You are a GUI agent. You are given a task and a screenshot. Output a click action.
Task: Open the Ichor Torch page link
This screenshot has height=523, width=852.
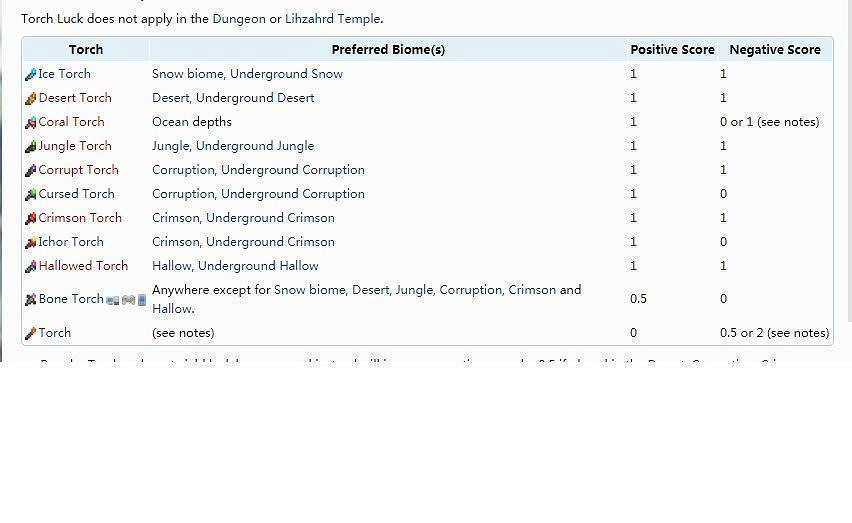[x=71, y=242]
